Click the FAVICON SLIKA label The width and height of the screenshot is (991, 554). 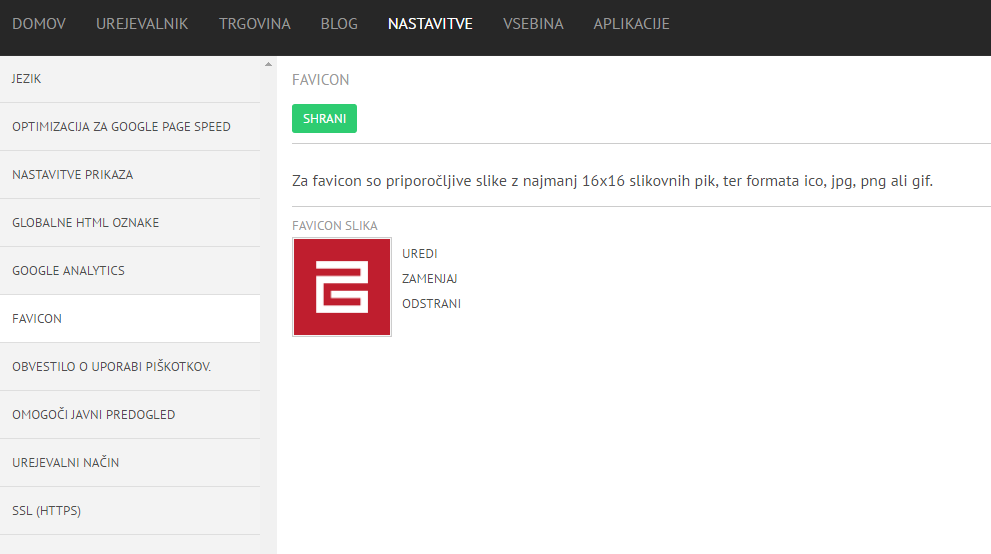coord(334,226)
